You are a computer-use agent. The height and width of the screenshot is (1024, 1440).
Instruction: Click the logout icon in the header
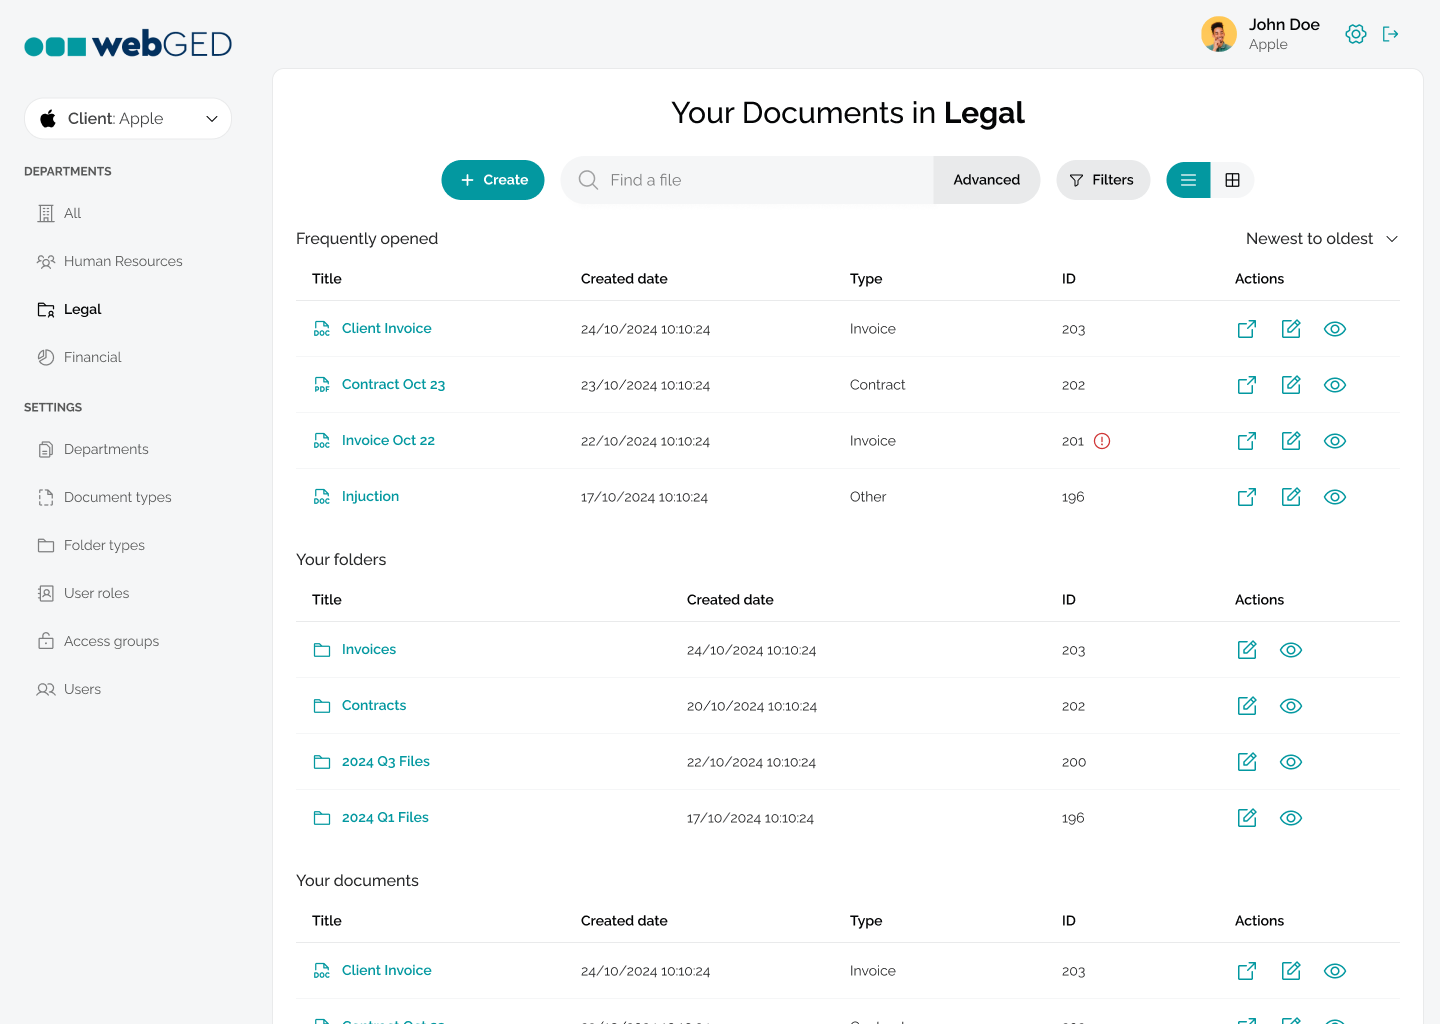tap(1391, 34)
